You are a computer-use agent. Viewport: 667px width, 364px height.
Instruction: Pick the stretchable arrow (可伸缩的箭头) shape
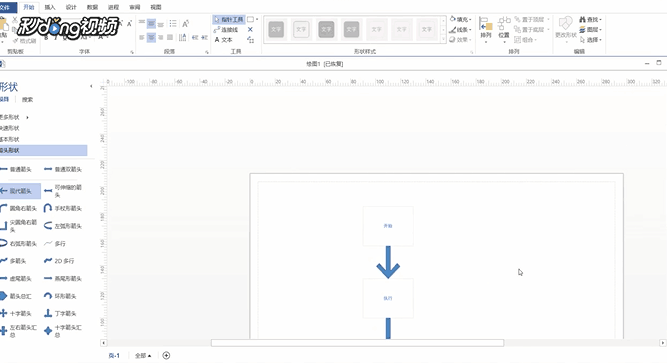63,191
